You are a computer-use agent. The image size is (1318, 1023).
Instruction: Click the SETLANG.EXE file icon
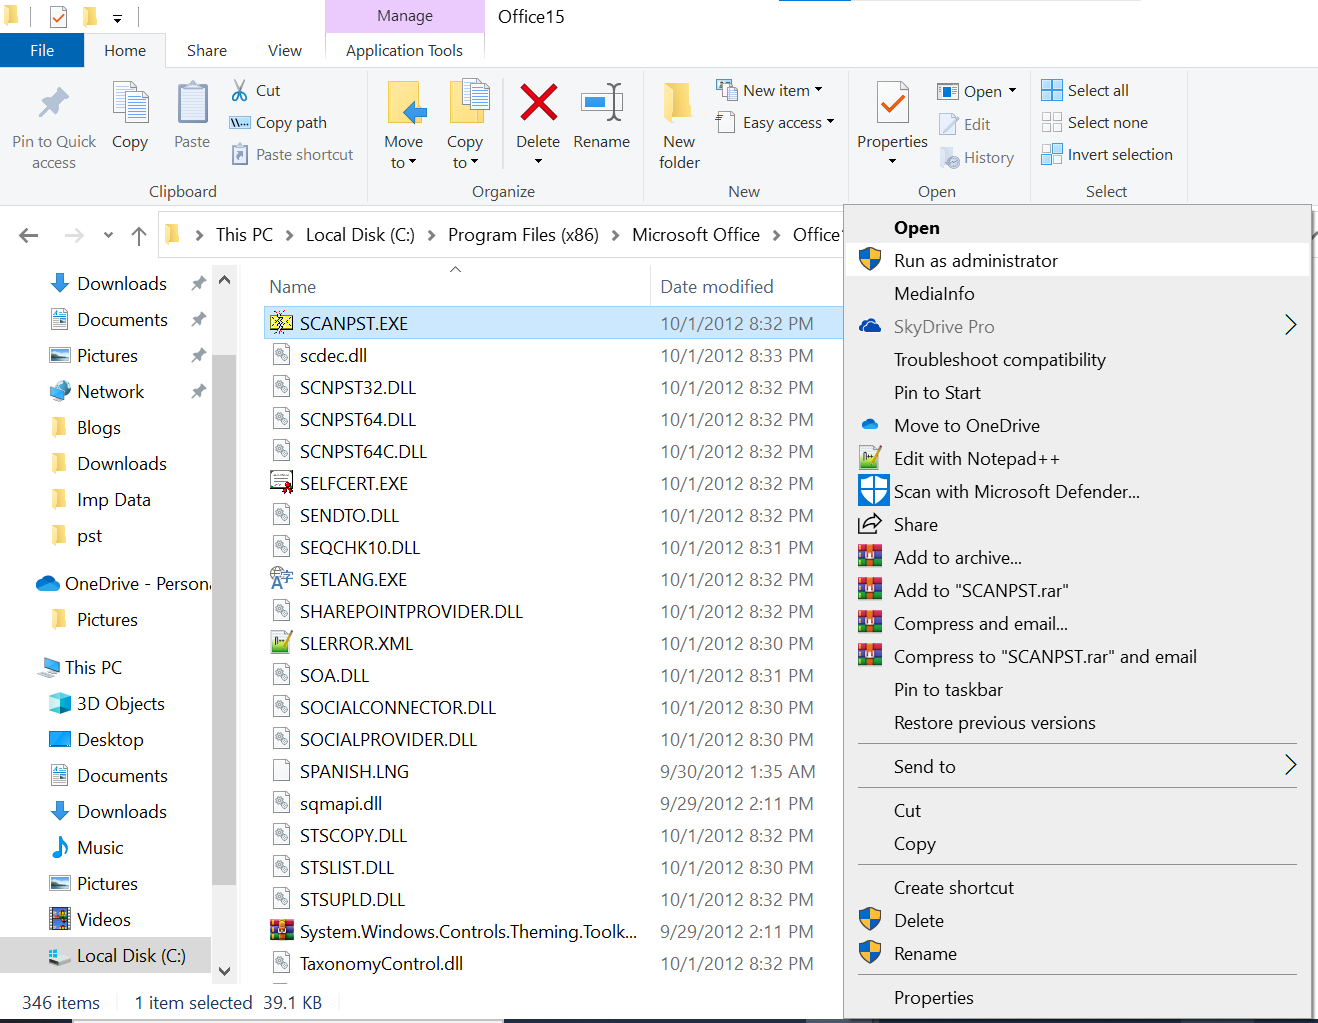282,579
